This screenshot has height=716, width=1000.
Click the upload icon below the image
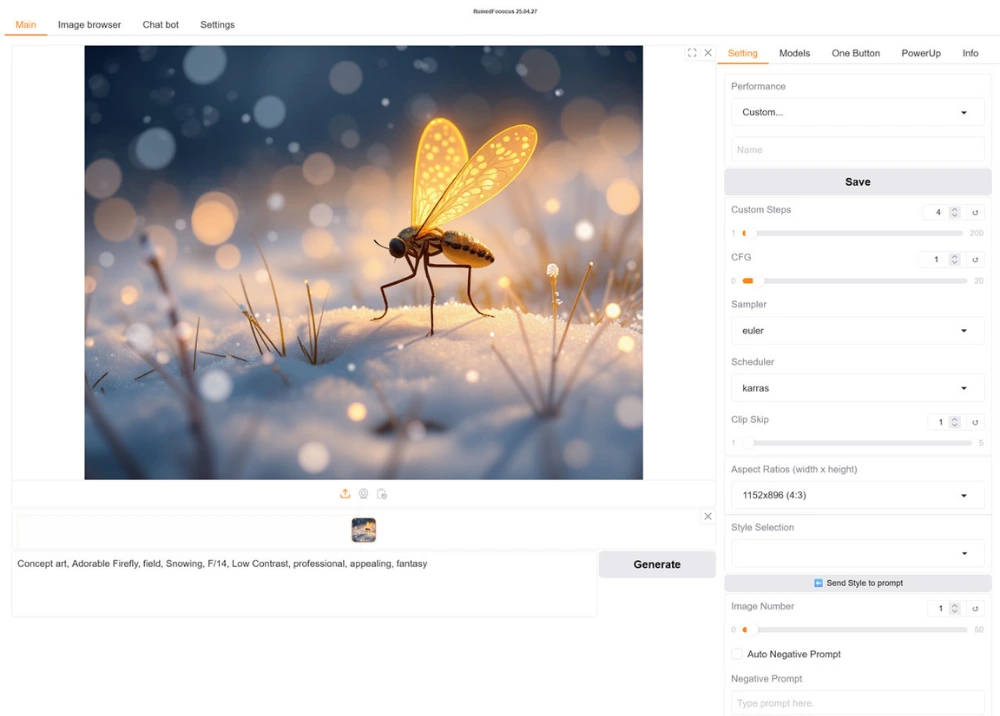tap(345, 493)
